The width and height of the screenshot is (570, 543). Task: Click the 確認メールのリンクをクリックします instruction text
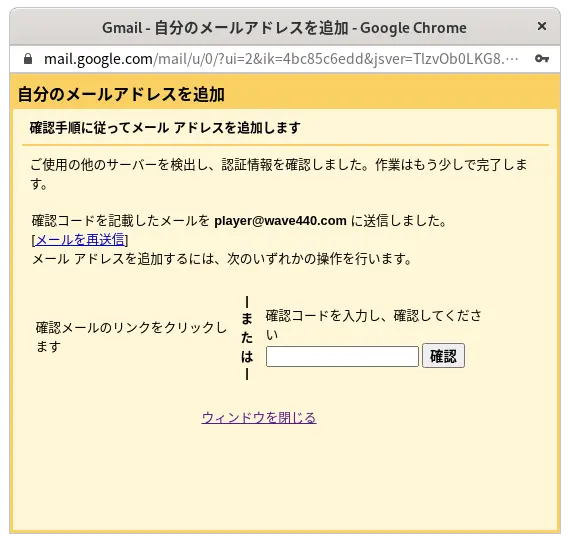pos(131,337)
